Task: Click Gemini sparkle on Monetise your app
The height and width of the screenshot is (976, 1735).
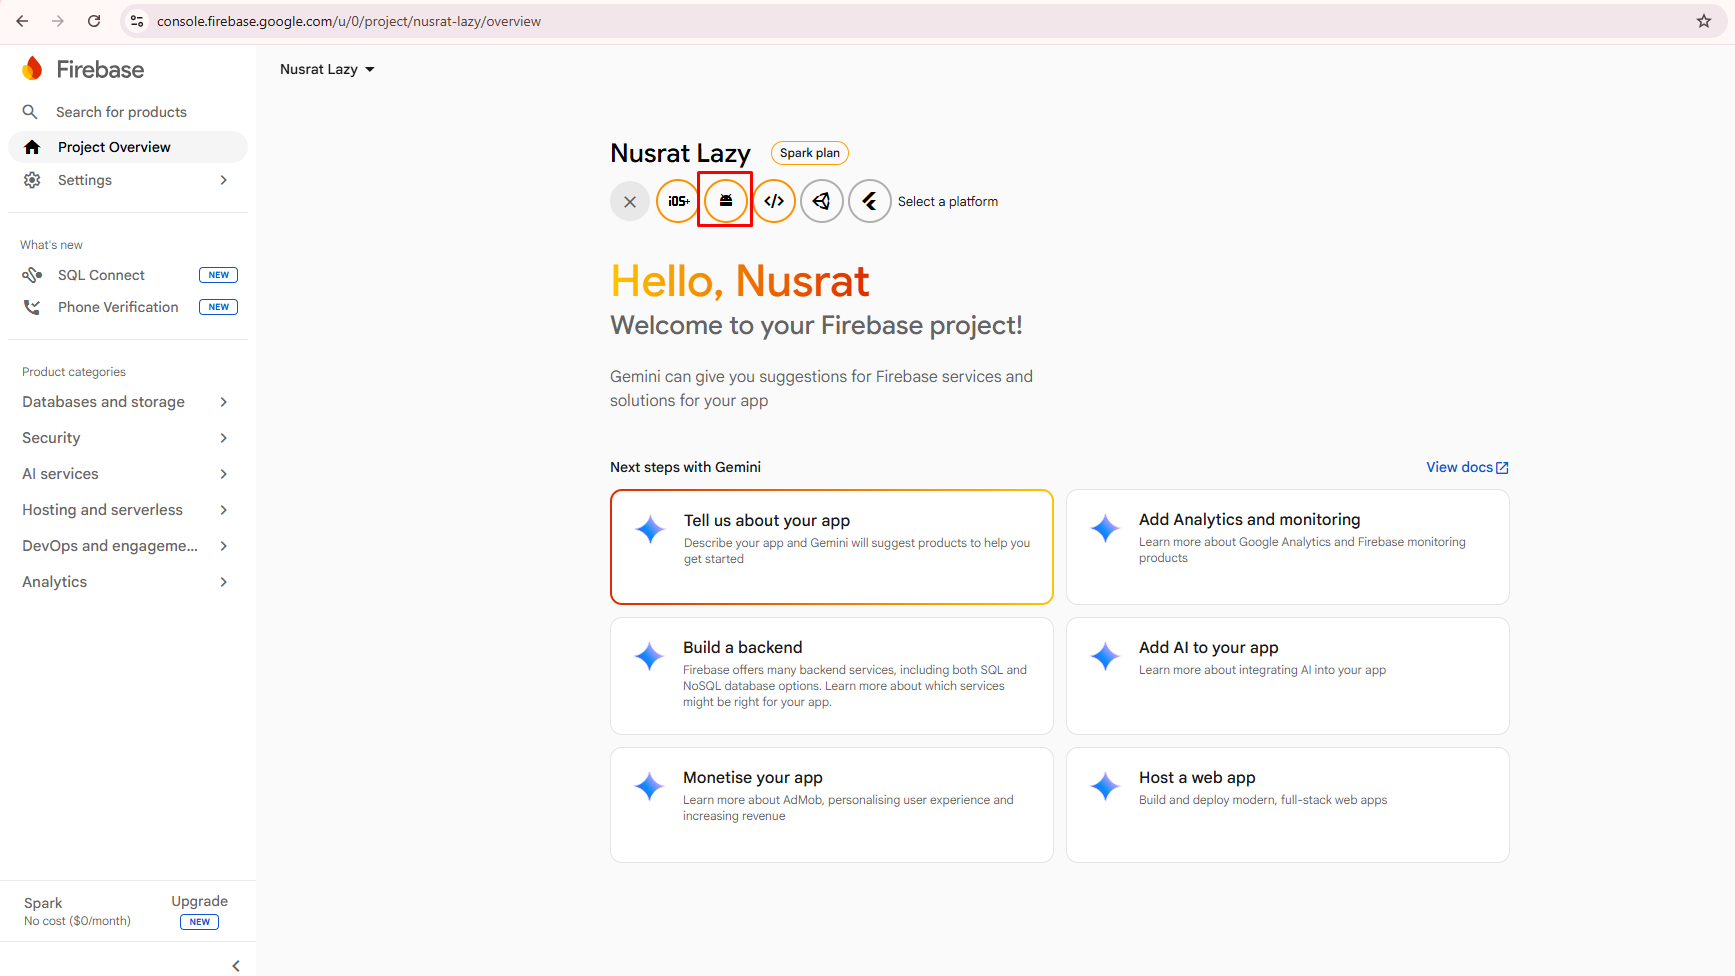Action: [649, 786]
